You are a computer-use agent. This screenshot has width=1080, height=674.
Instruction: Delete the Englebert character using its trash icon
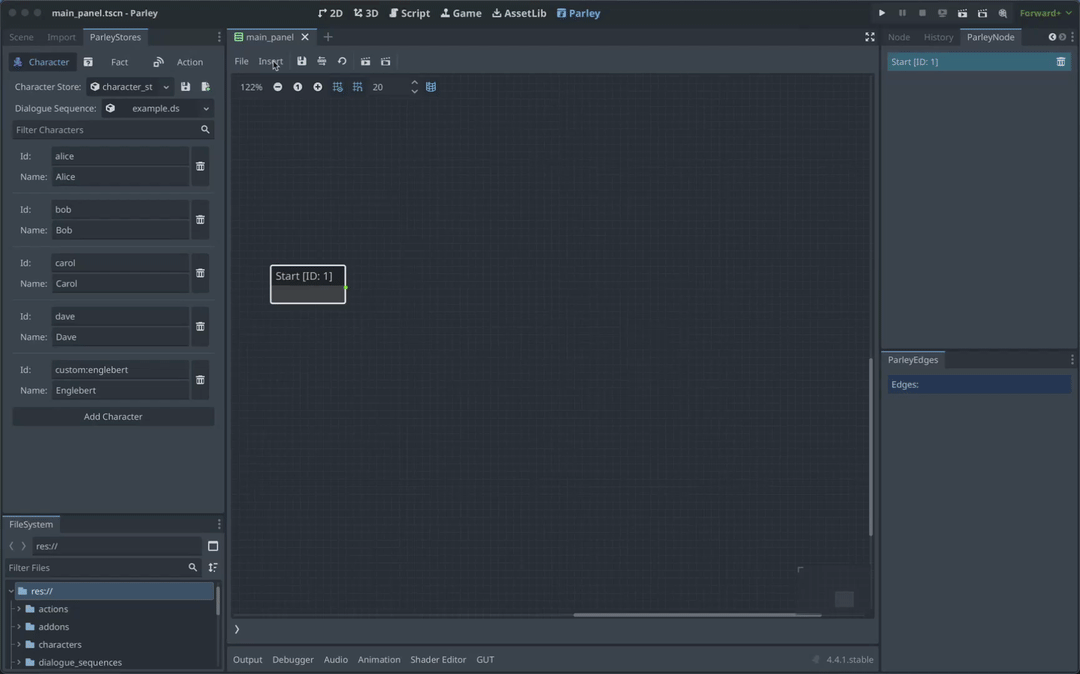pos(200,380)
